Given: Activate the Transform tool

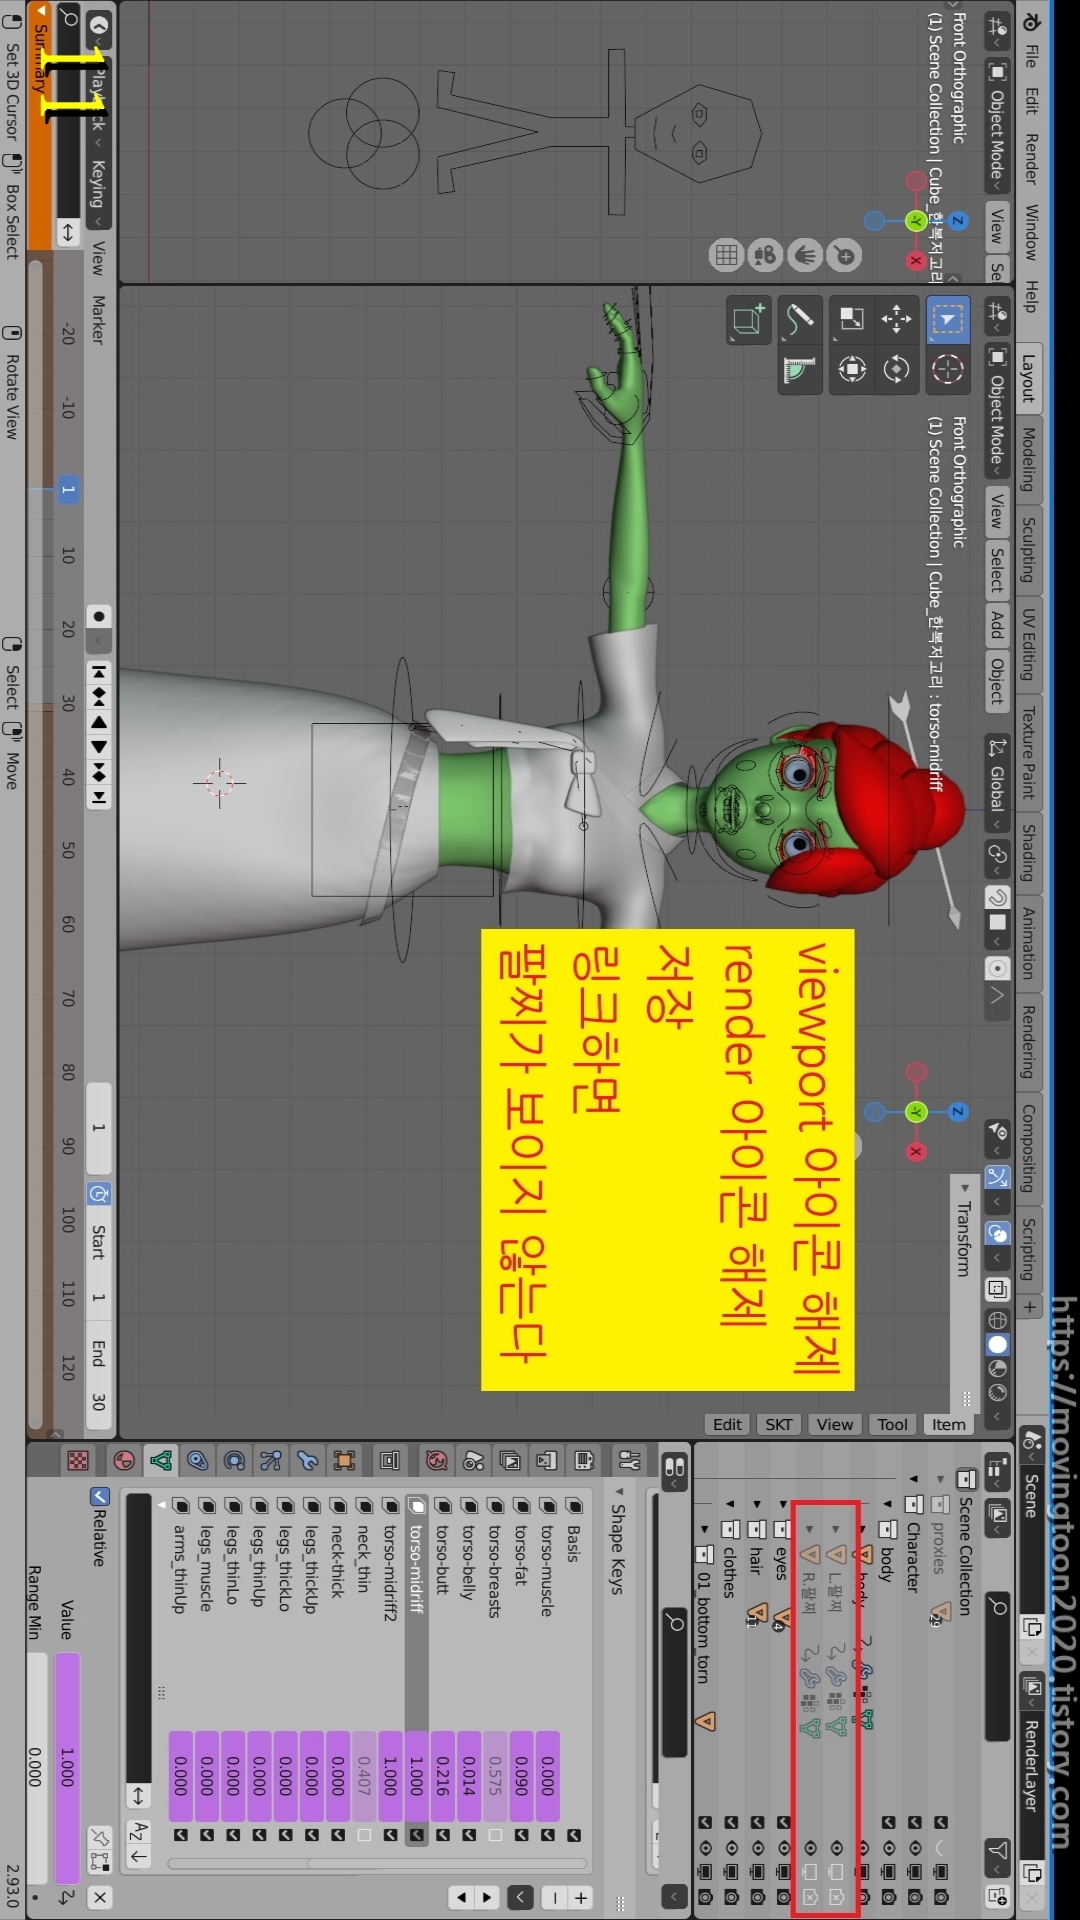Looking at the screenshot, I should click(x=852, y=369).
